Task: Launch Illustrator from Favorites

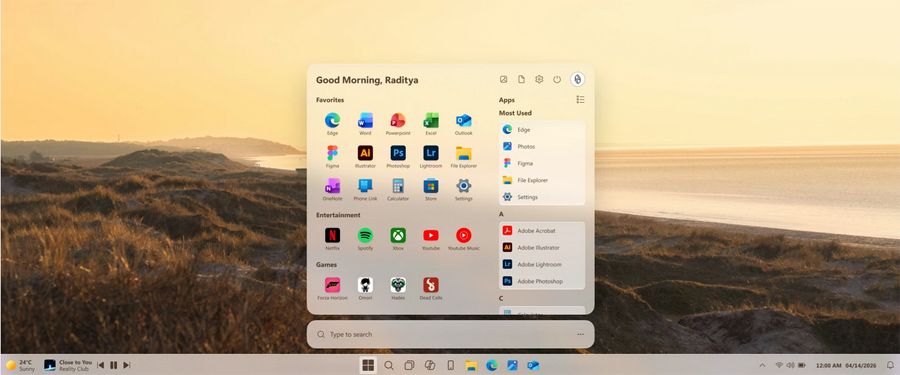Action: pyautogui.click(x=365, y=156)
